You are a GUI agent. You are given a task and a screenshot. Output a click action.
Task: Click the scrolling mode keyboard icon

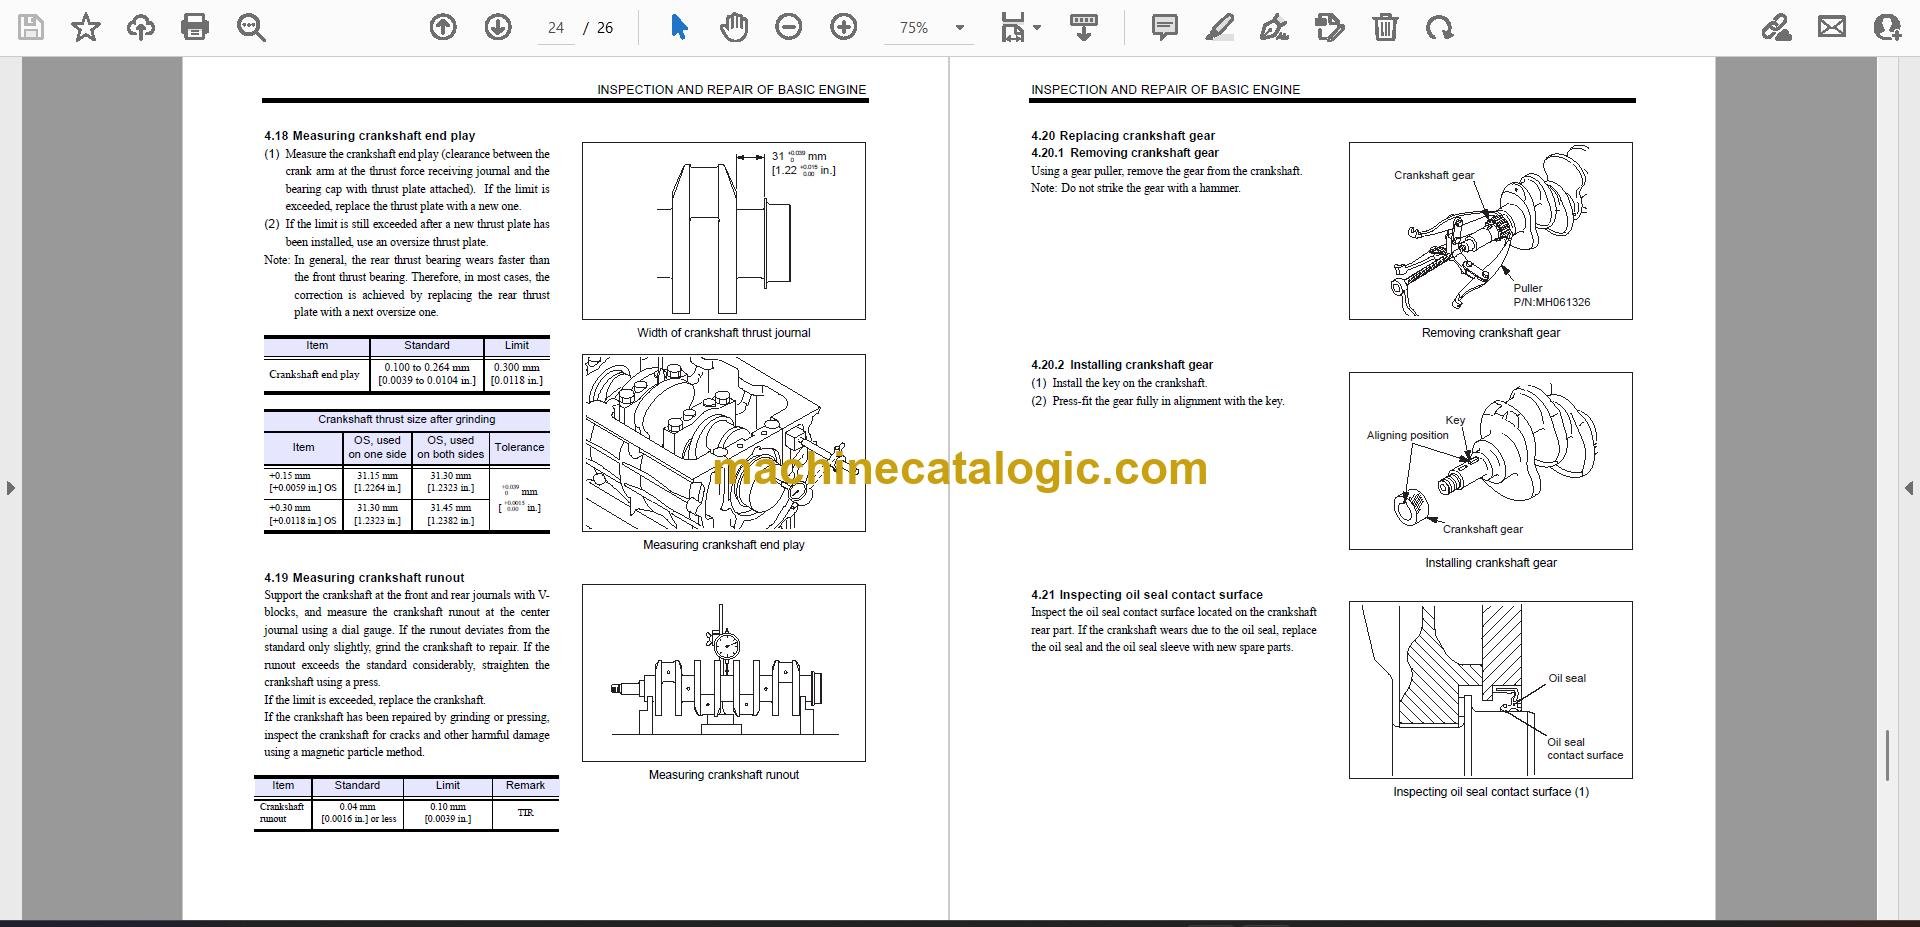coord(1084,27)
